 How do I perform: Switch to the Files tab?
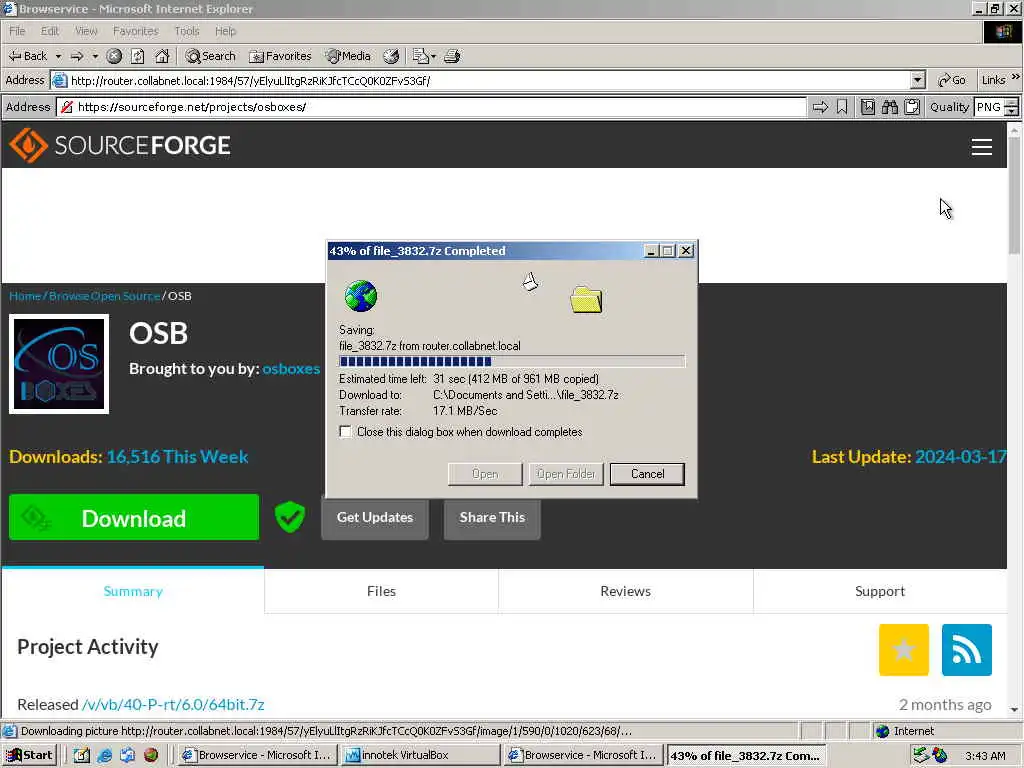point(381,591)
